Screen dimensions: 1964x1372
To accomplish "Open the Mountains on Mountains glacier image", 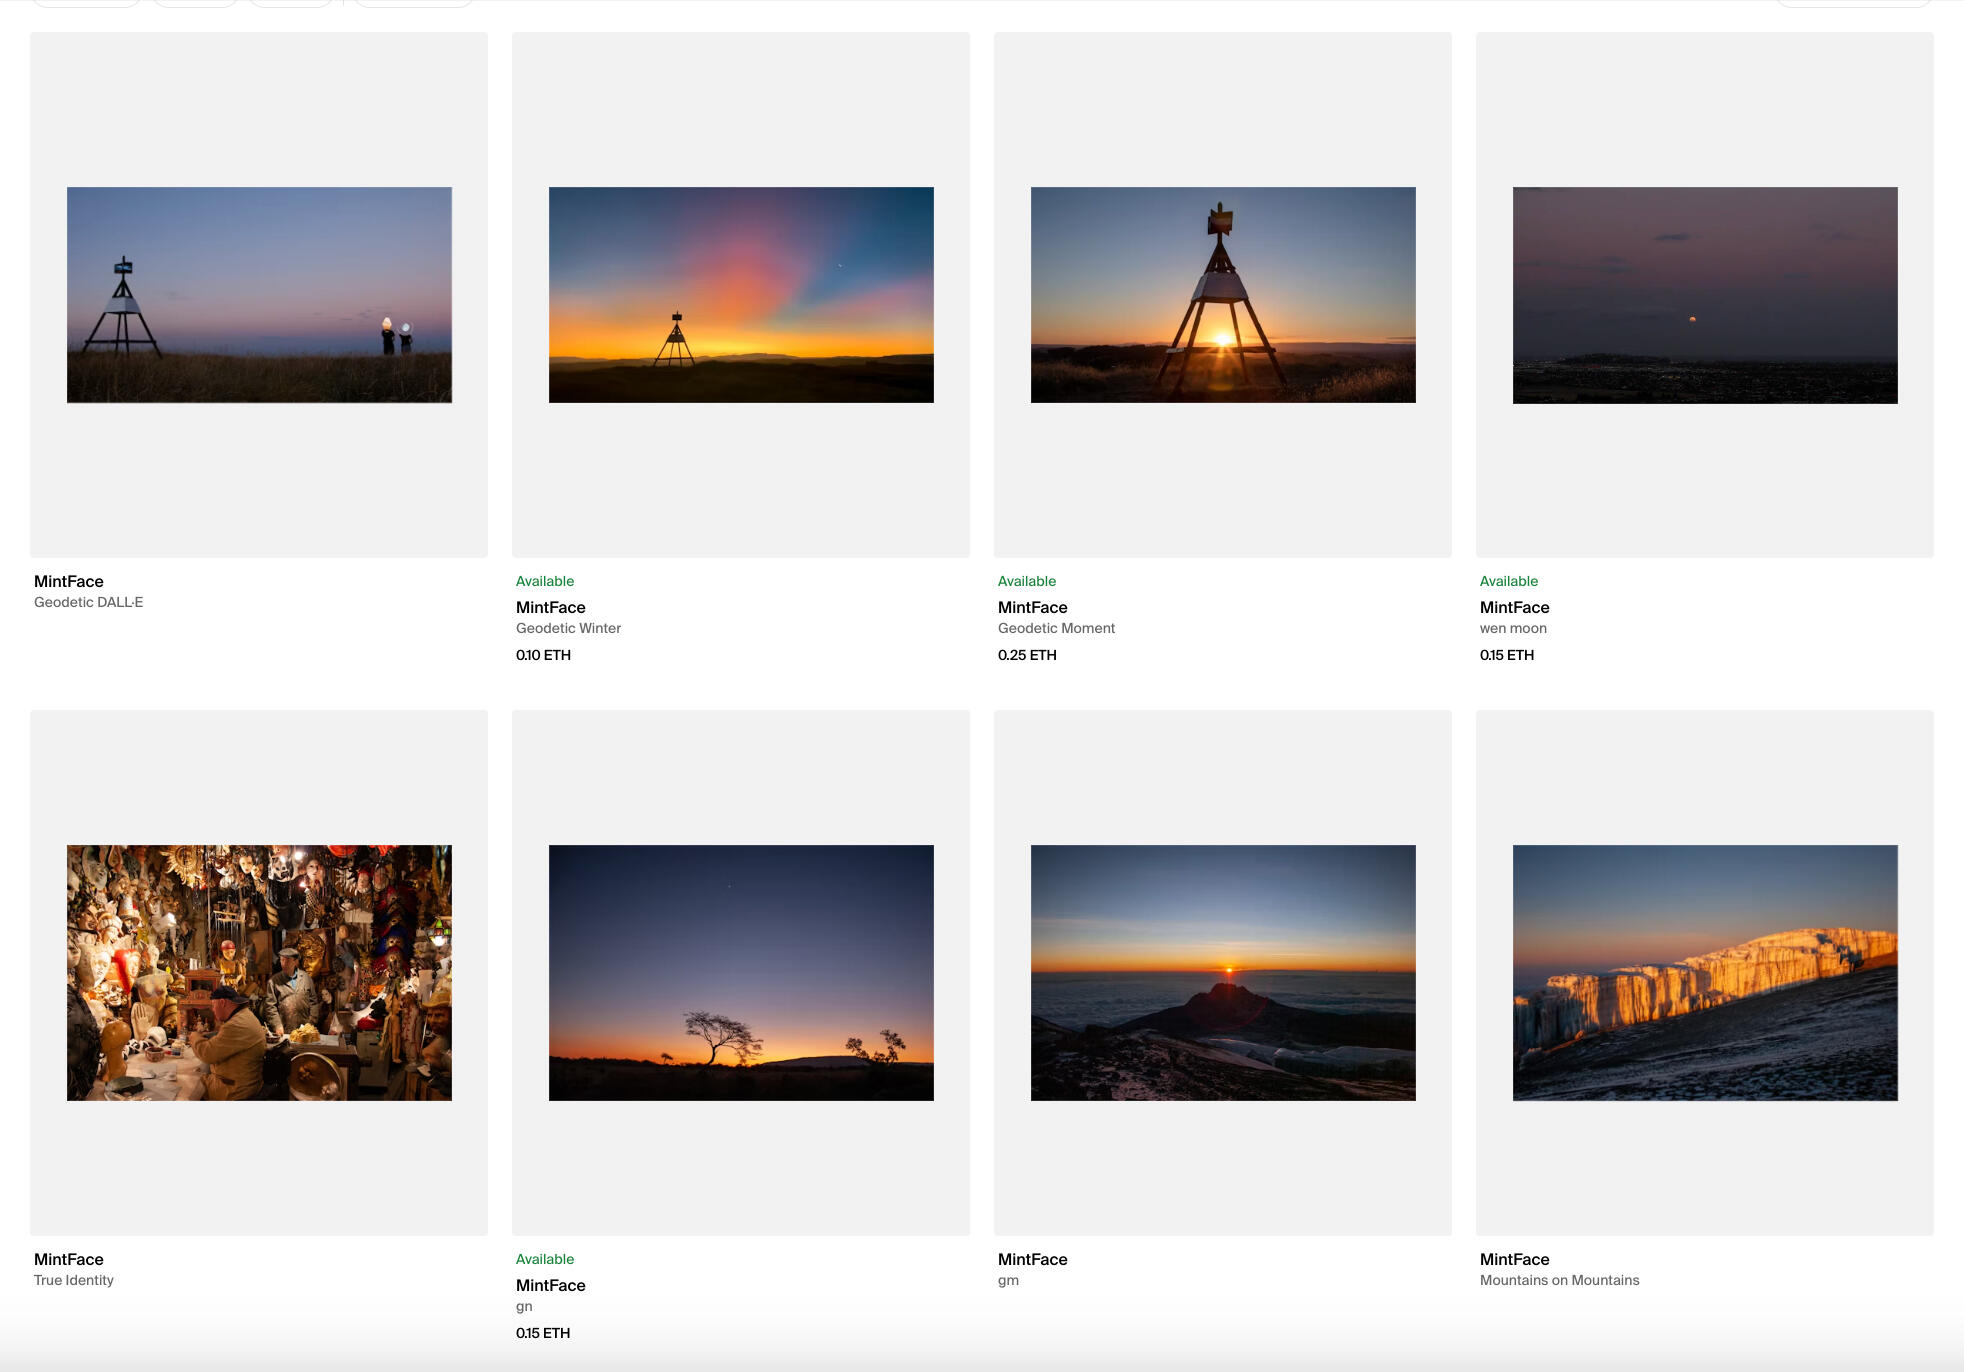I will 1705,972.
